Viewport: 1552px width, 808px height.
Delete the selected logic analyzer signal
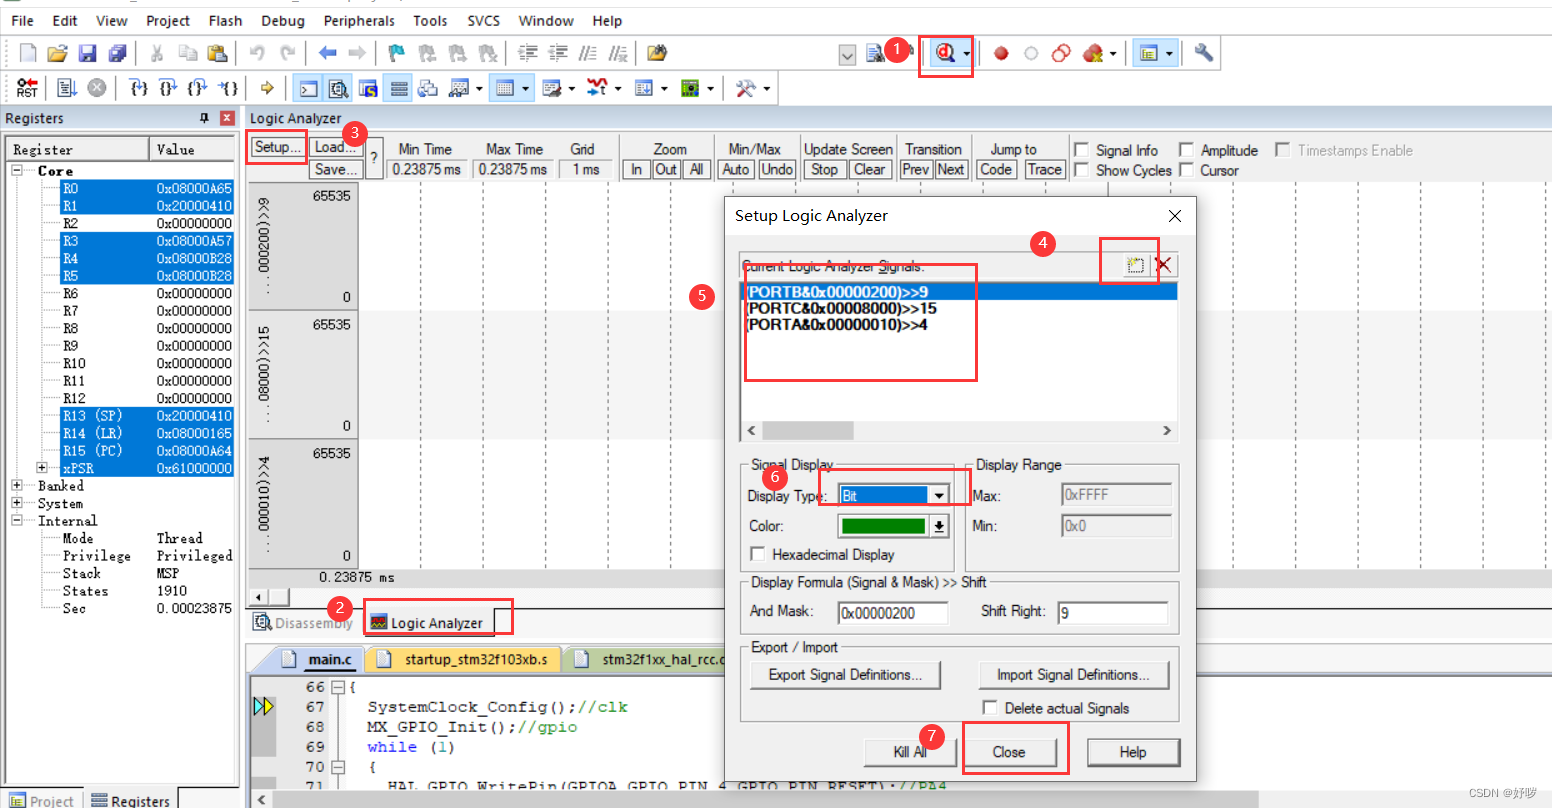1163,265
